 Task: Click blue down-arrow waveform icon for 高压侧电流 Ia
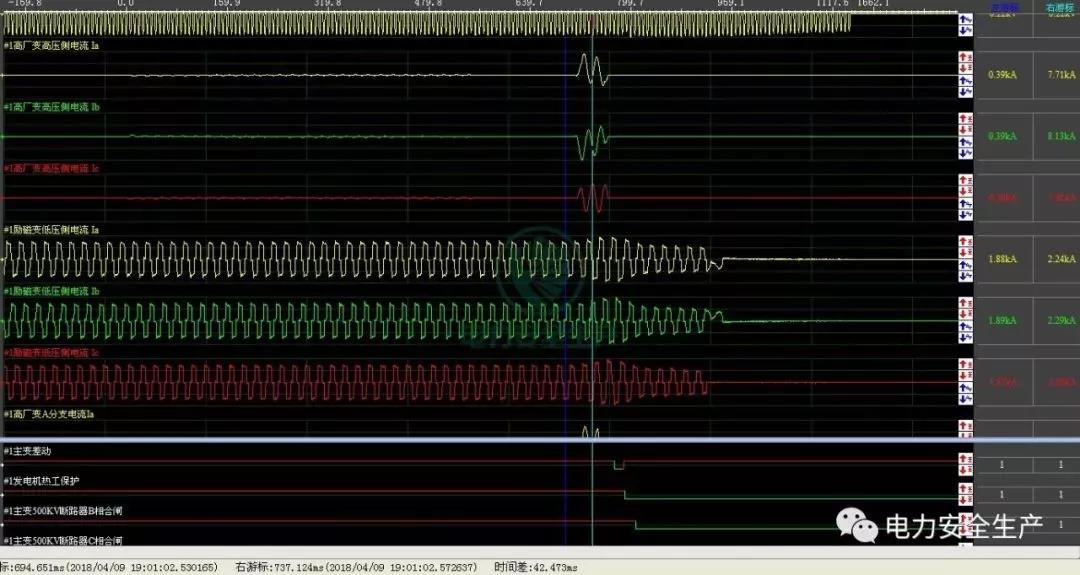pos(966,91)
